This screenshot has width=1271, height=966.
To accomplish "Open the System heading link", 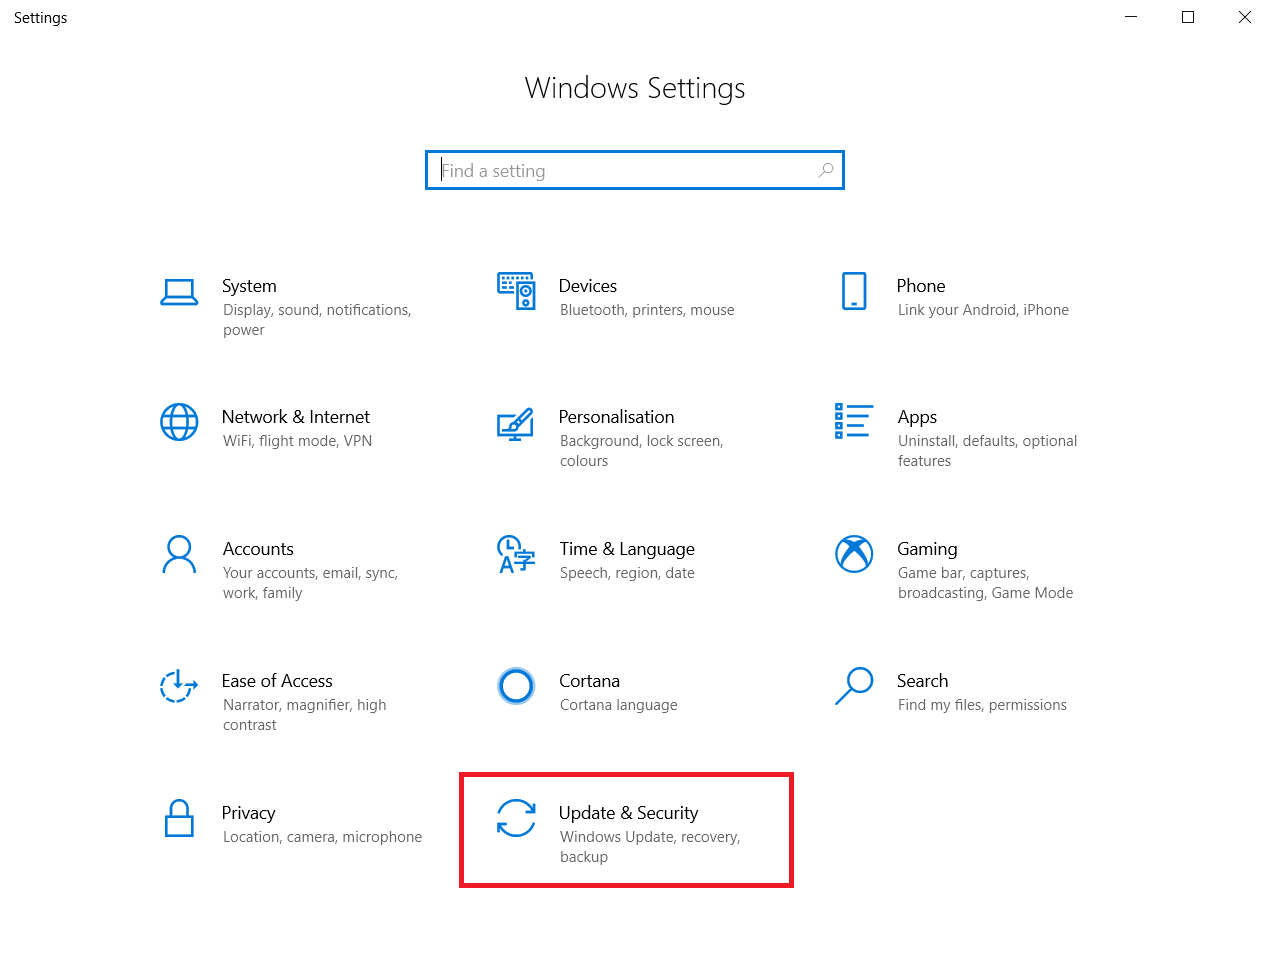I will [x=249, y=286].
